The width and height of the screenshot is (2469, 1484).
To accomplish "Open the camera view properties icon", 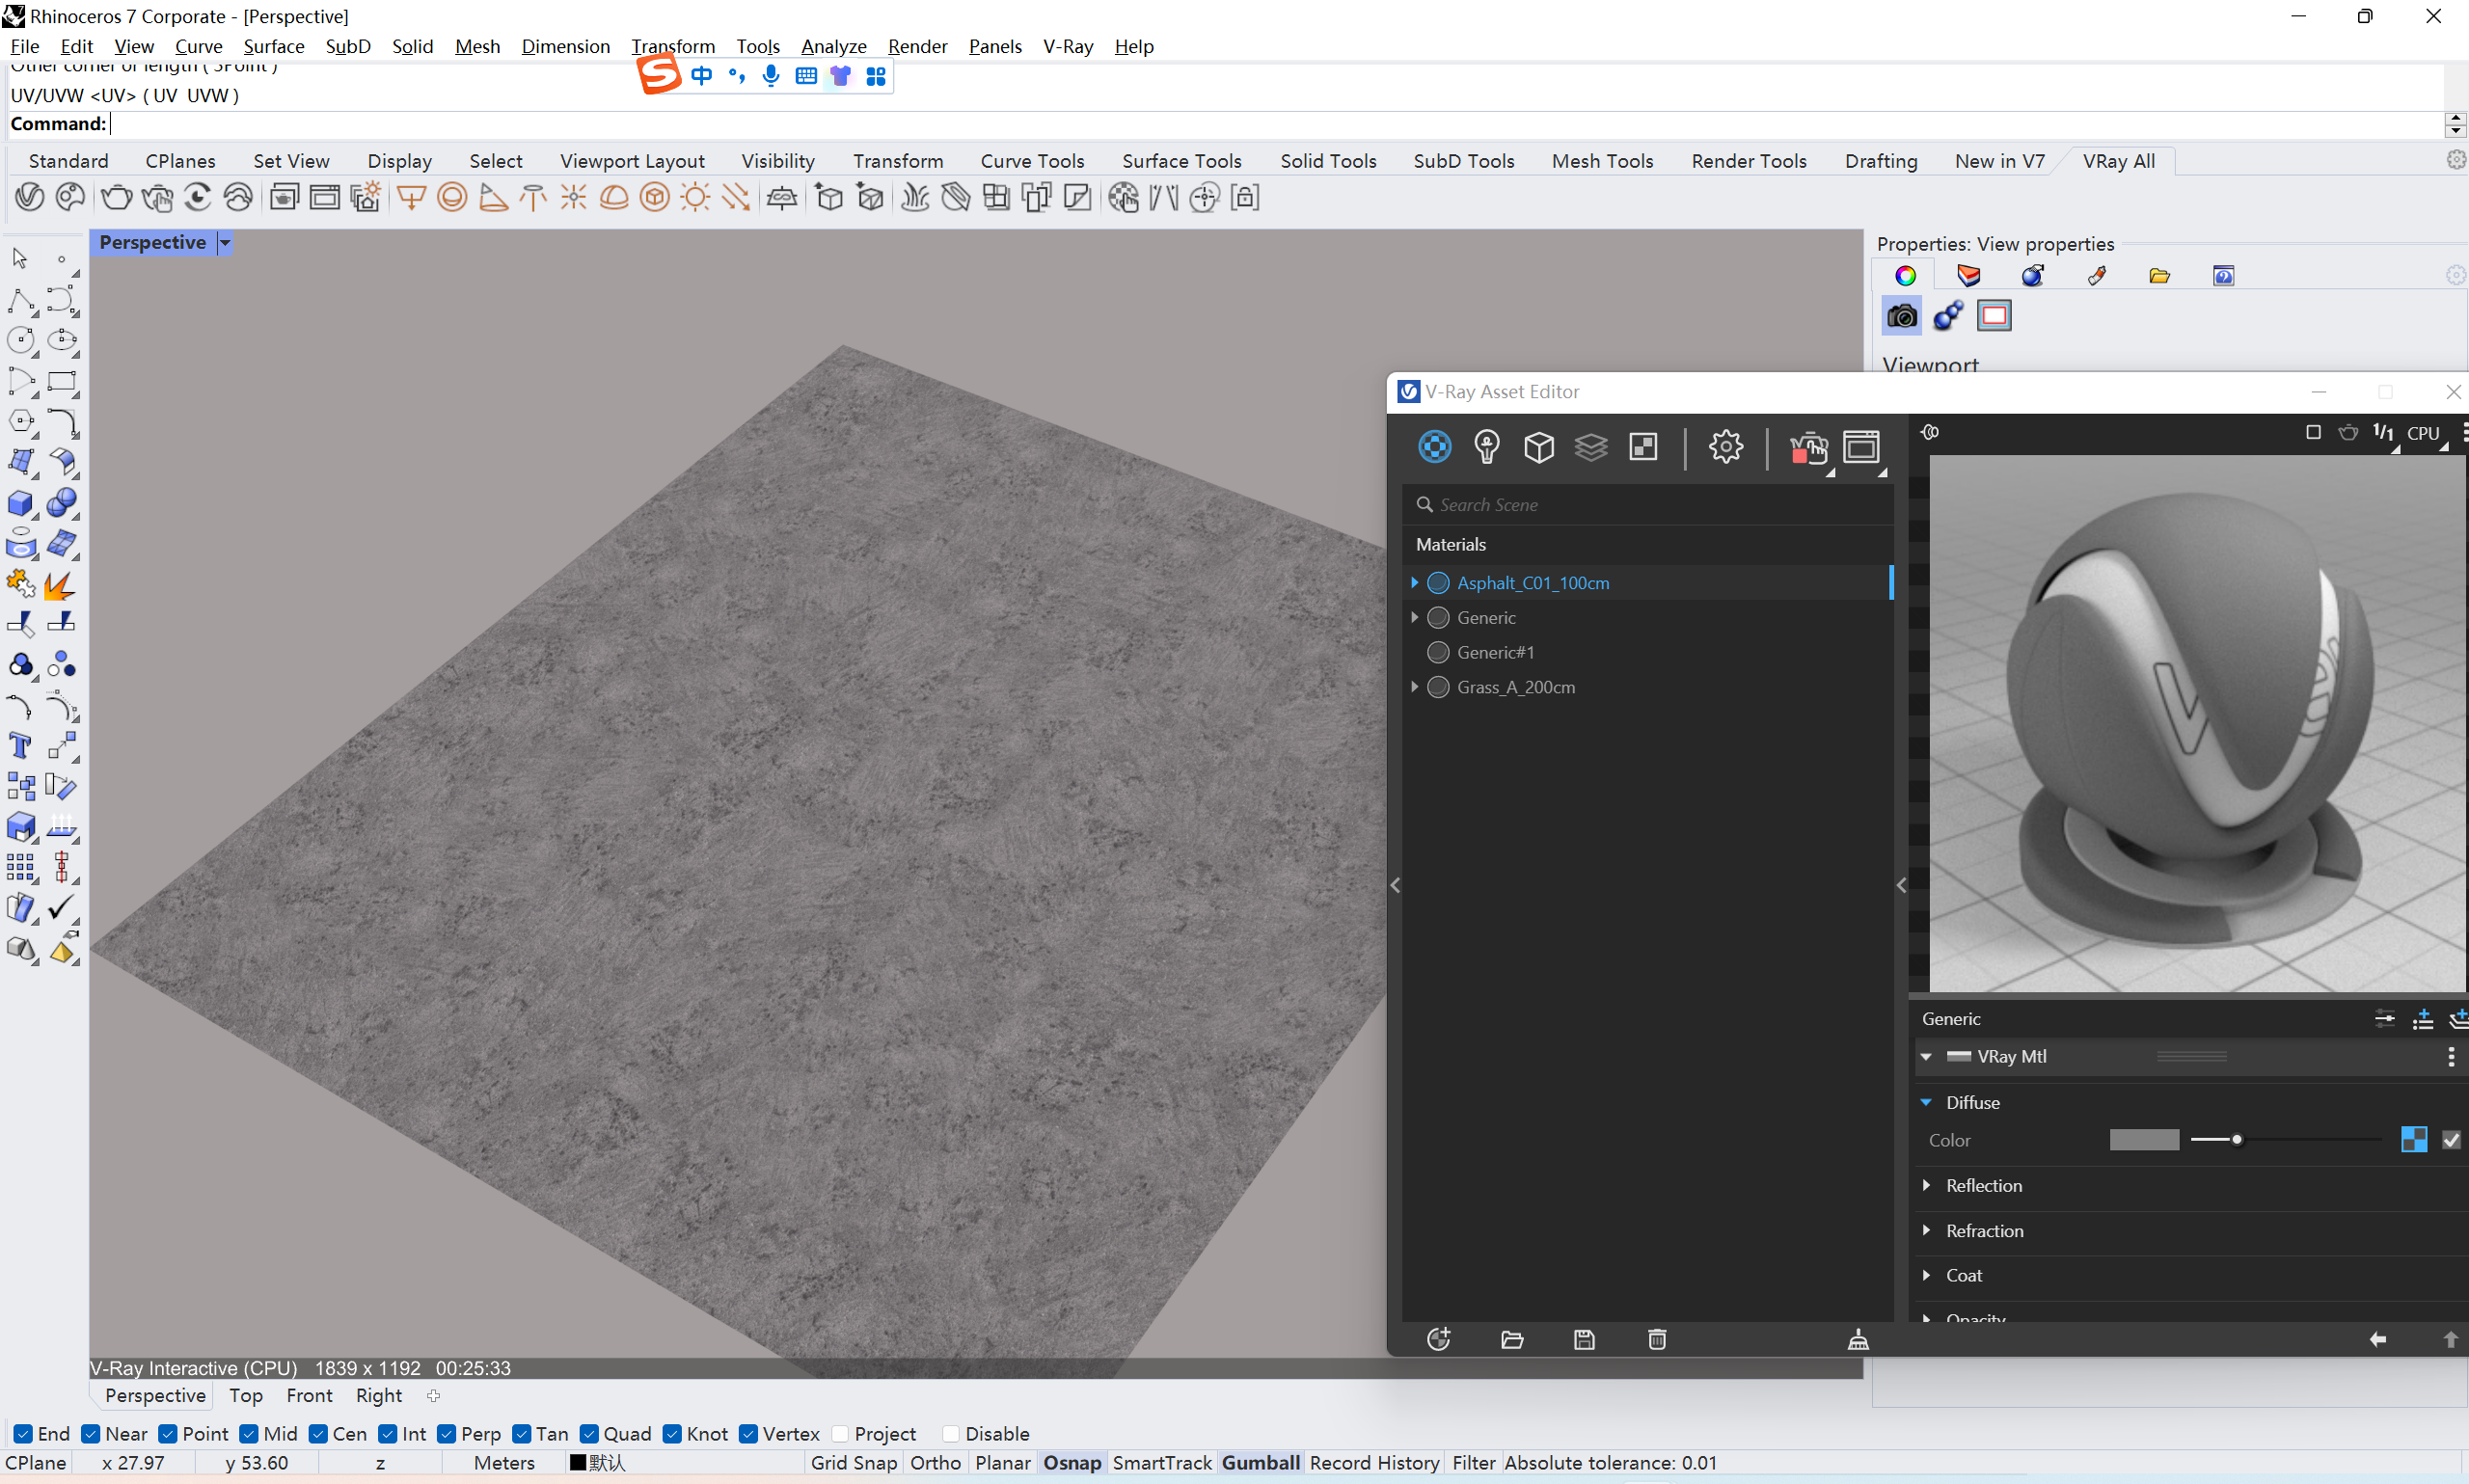I will pos(1901,317).
